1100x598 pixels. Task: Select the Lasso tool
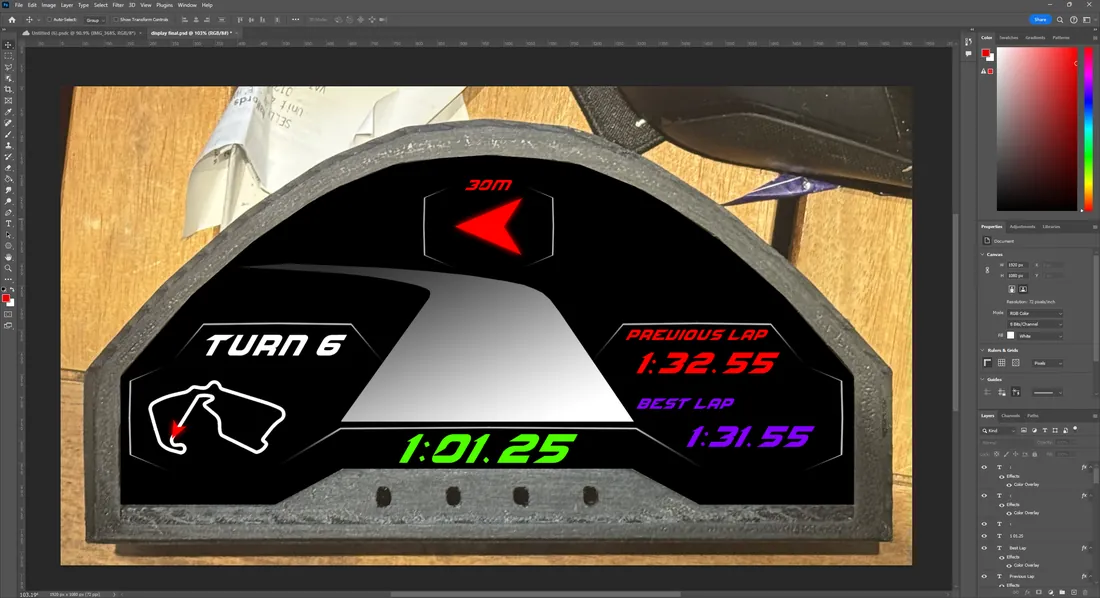tap(8, 67)
